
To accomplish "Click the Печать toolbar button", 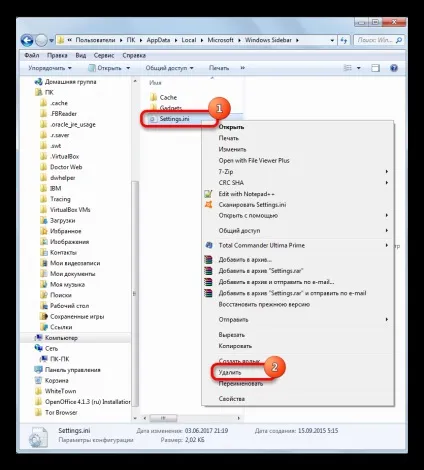I will point(219,68).
